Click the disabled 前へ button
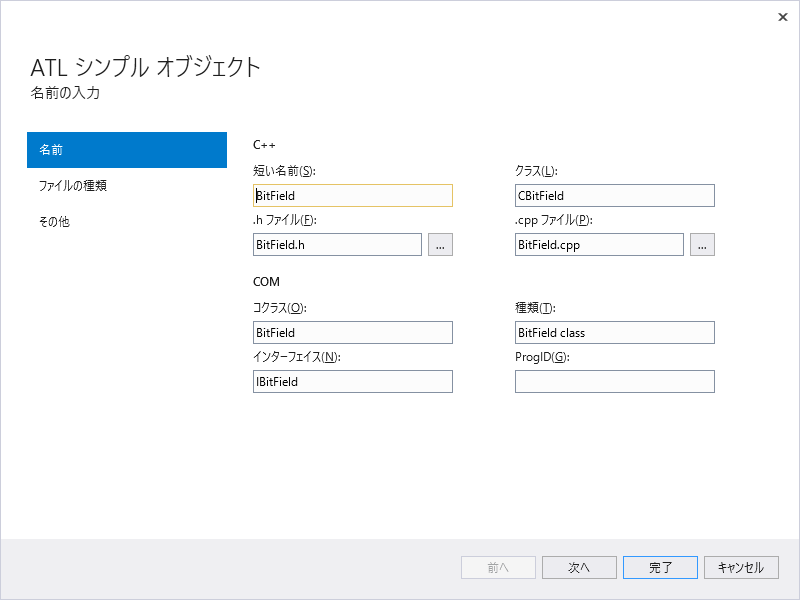Screen dimensions: 800x600 [x=498, y=567]
